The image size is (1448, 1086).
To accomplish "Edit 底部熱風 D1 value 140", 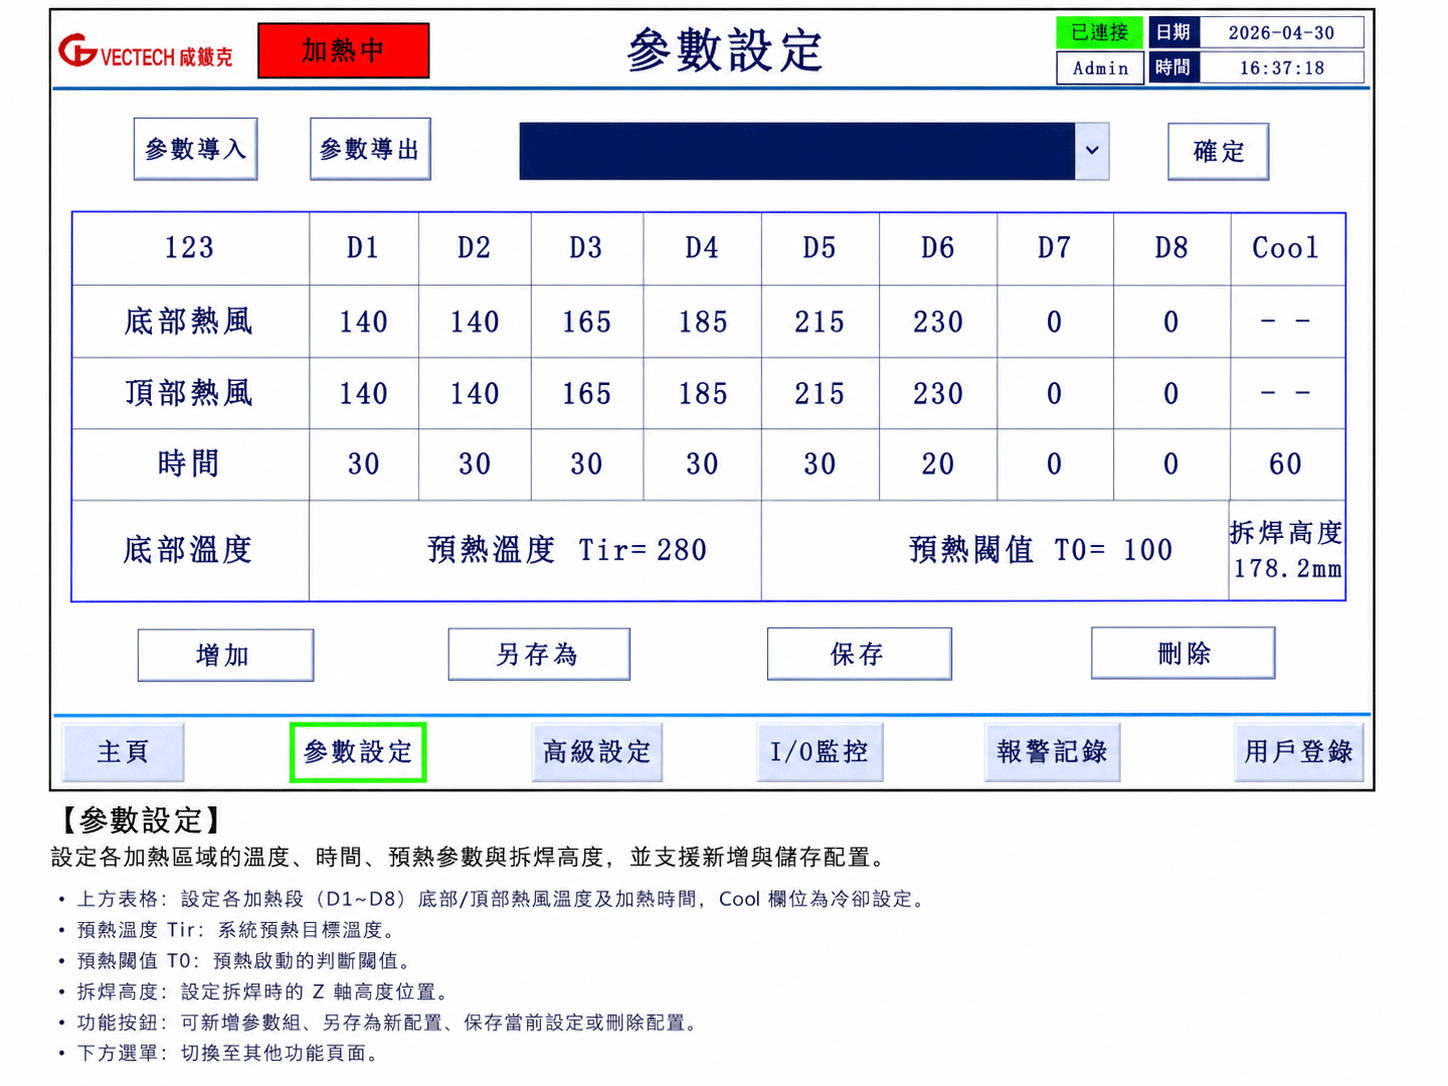I will [364, 322].
